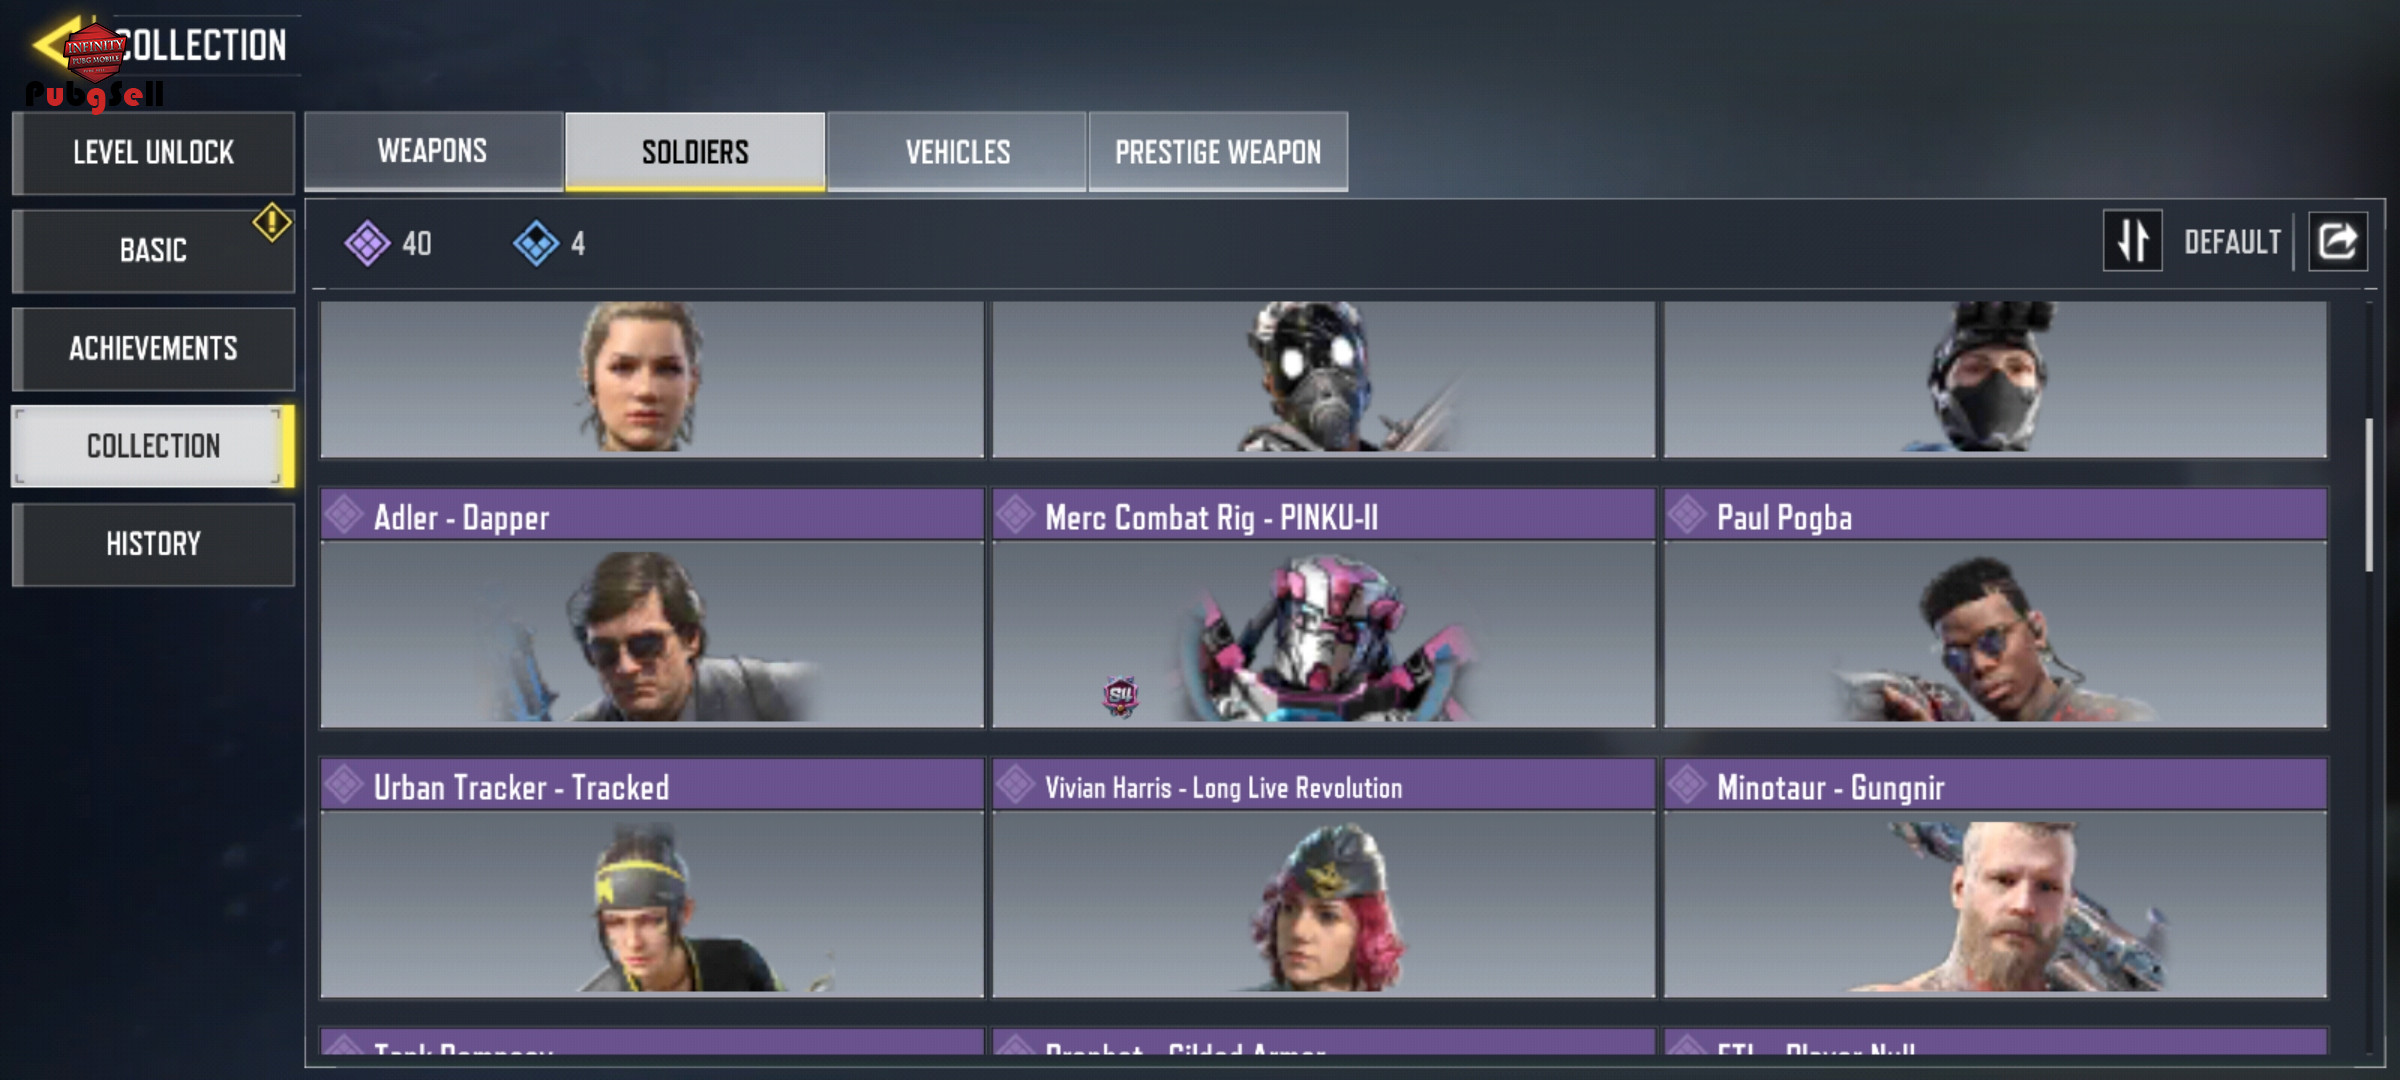Image resolution: width=2400 pixels, height=1080 pixels.
Task: Switch to the Vehicles tab
Action: coord(957,152)
